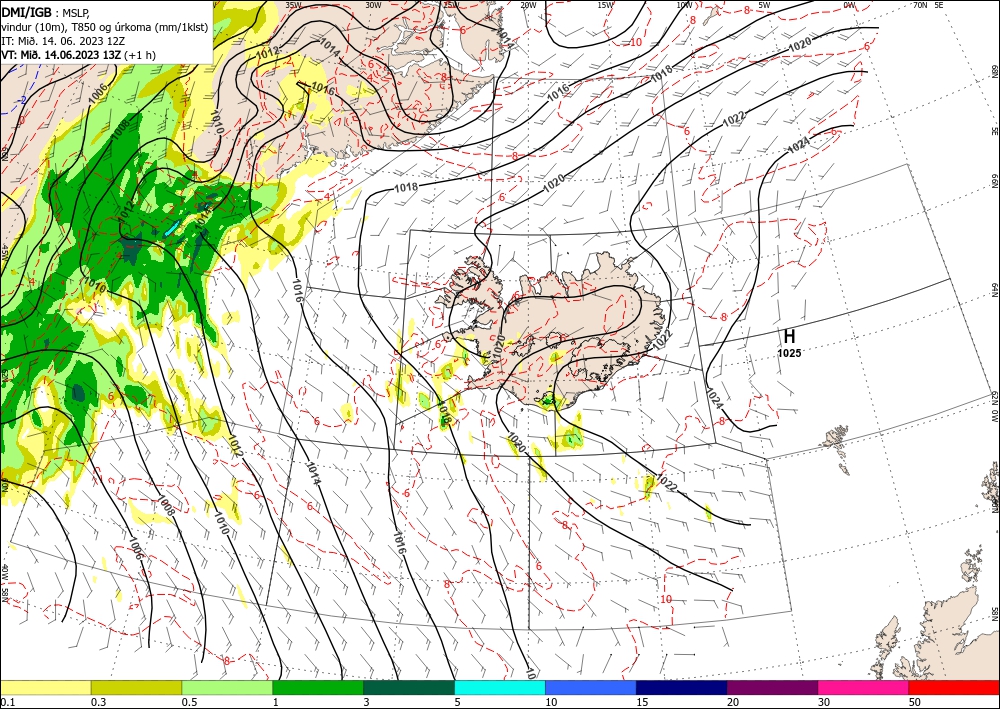Click the '70N' label at top edge
This screenshot has height=709, width=1000.
(x=920, y=5)
